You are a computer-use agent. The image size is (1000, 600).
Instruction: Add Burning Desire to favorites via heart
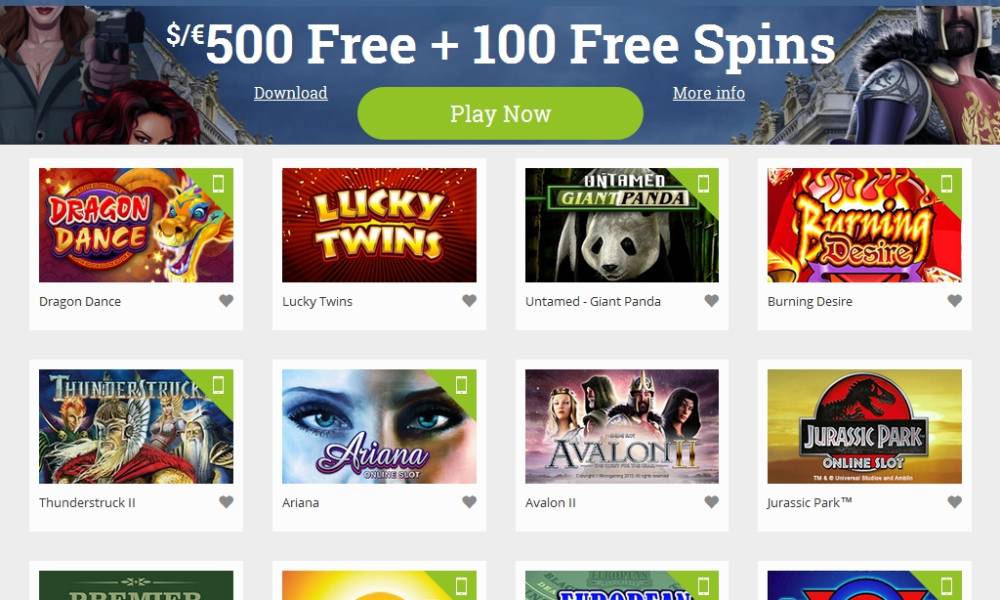click(955, 300)
